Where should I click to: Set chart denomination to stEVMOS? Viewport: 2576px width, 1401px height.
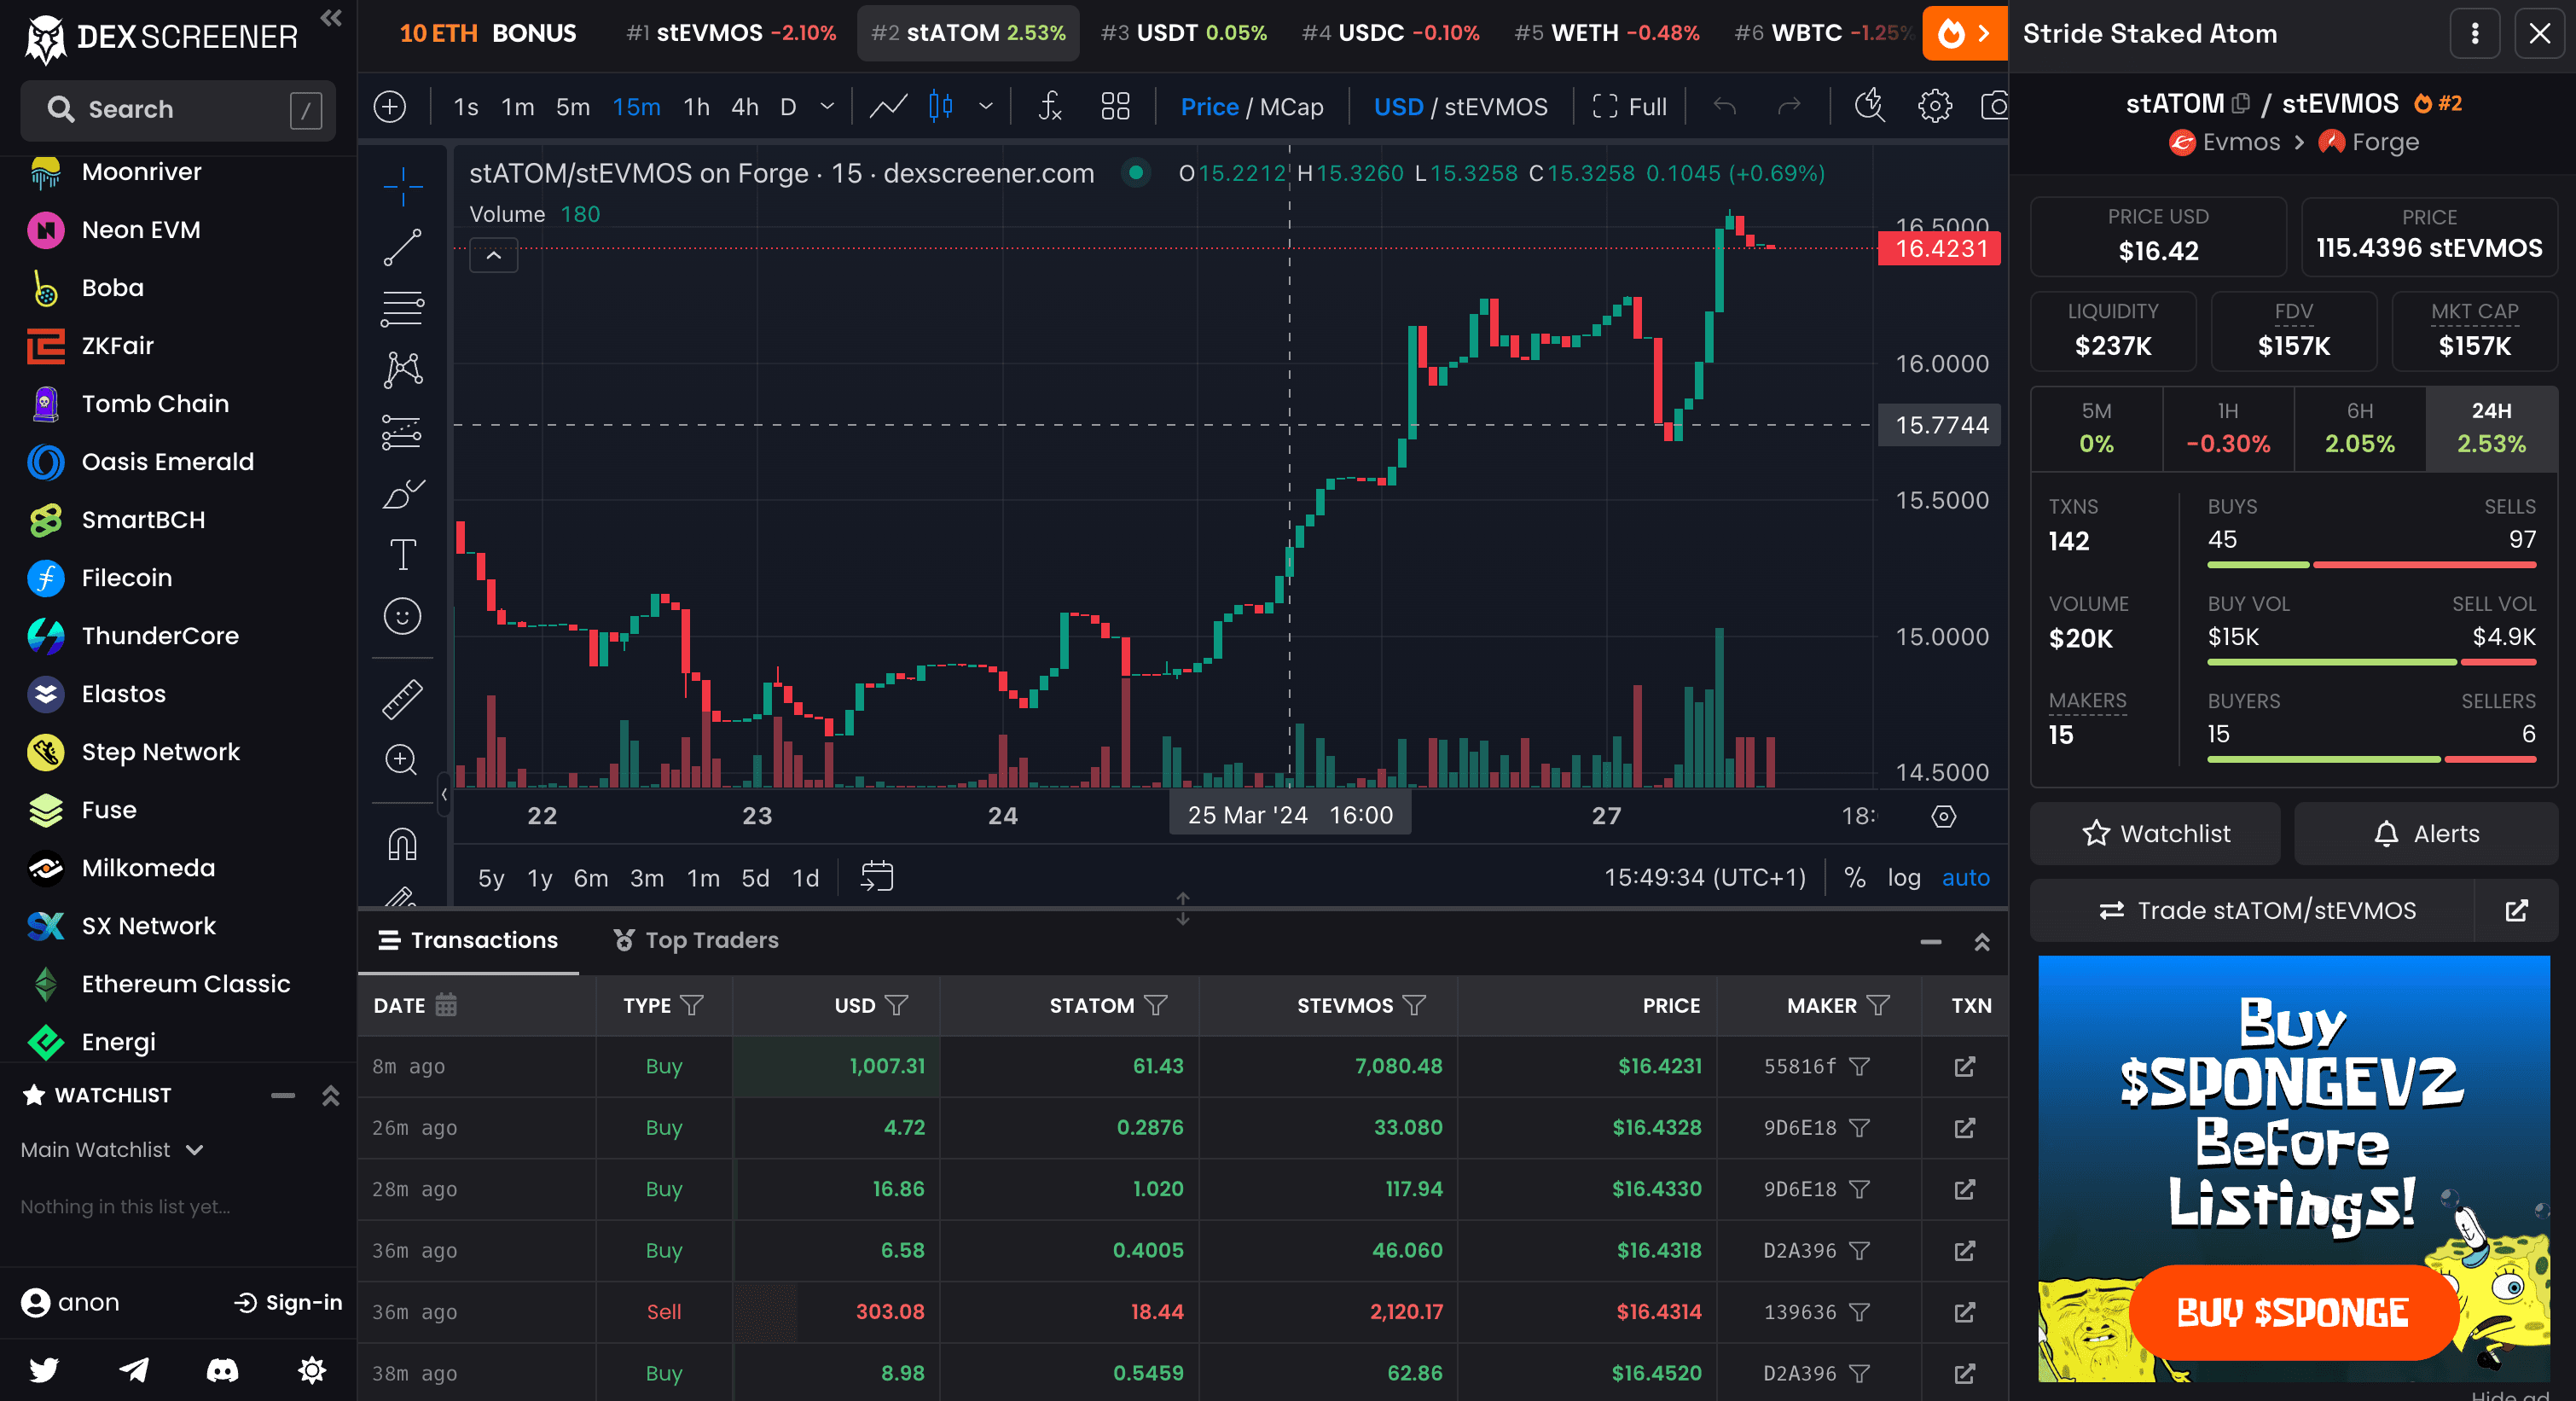click(x=1496, y=107)
